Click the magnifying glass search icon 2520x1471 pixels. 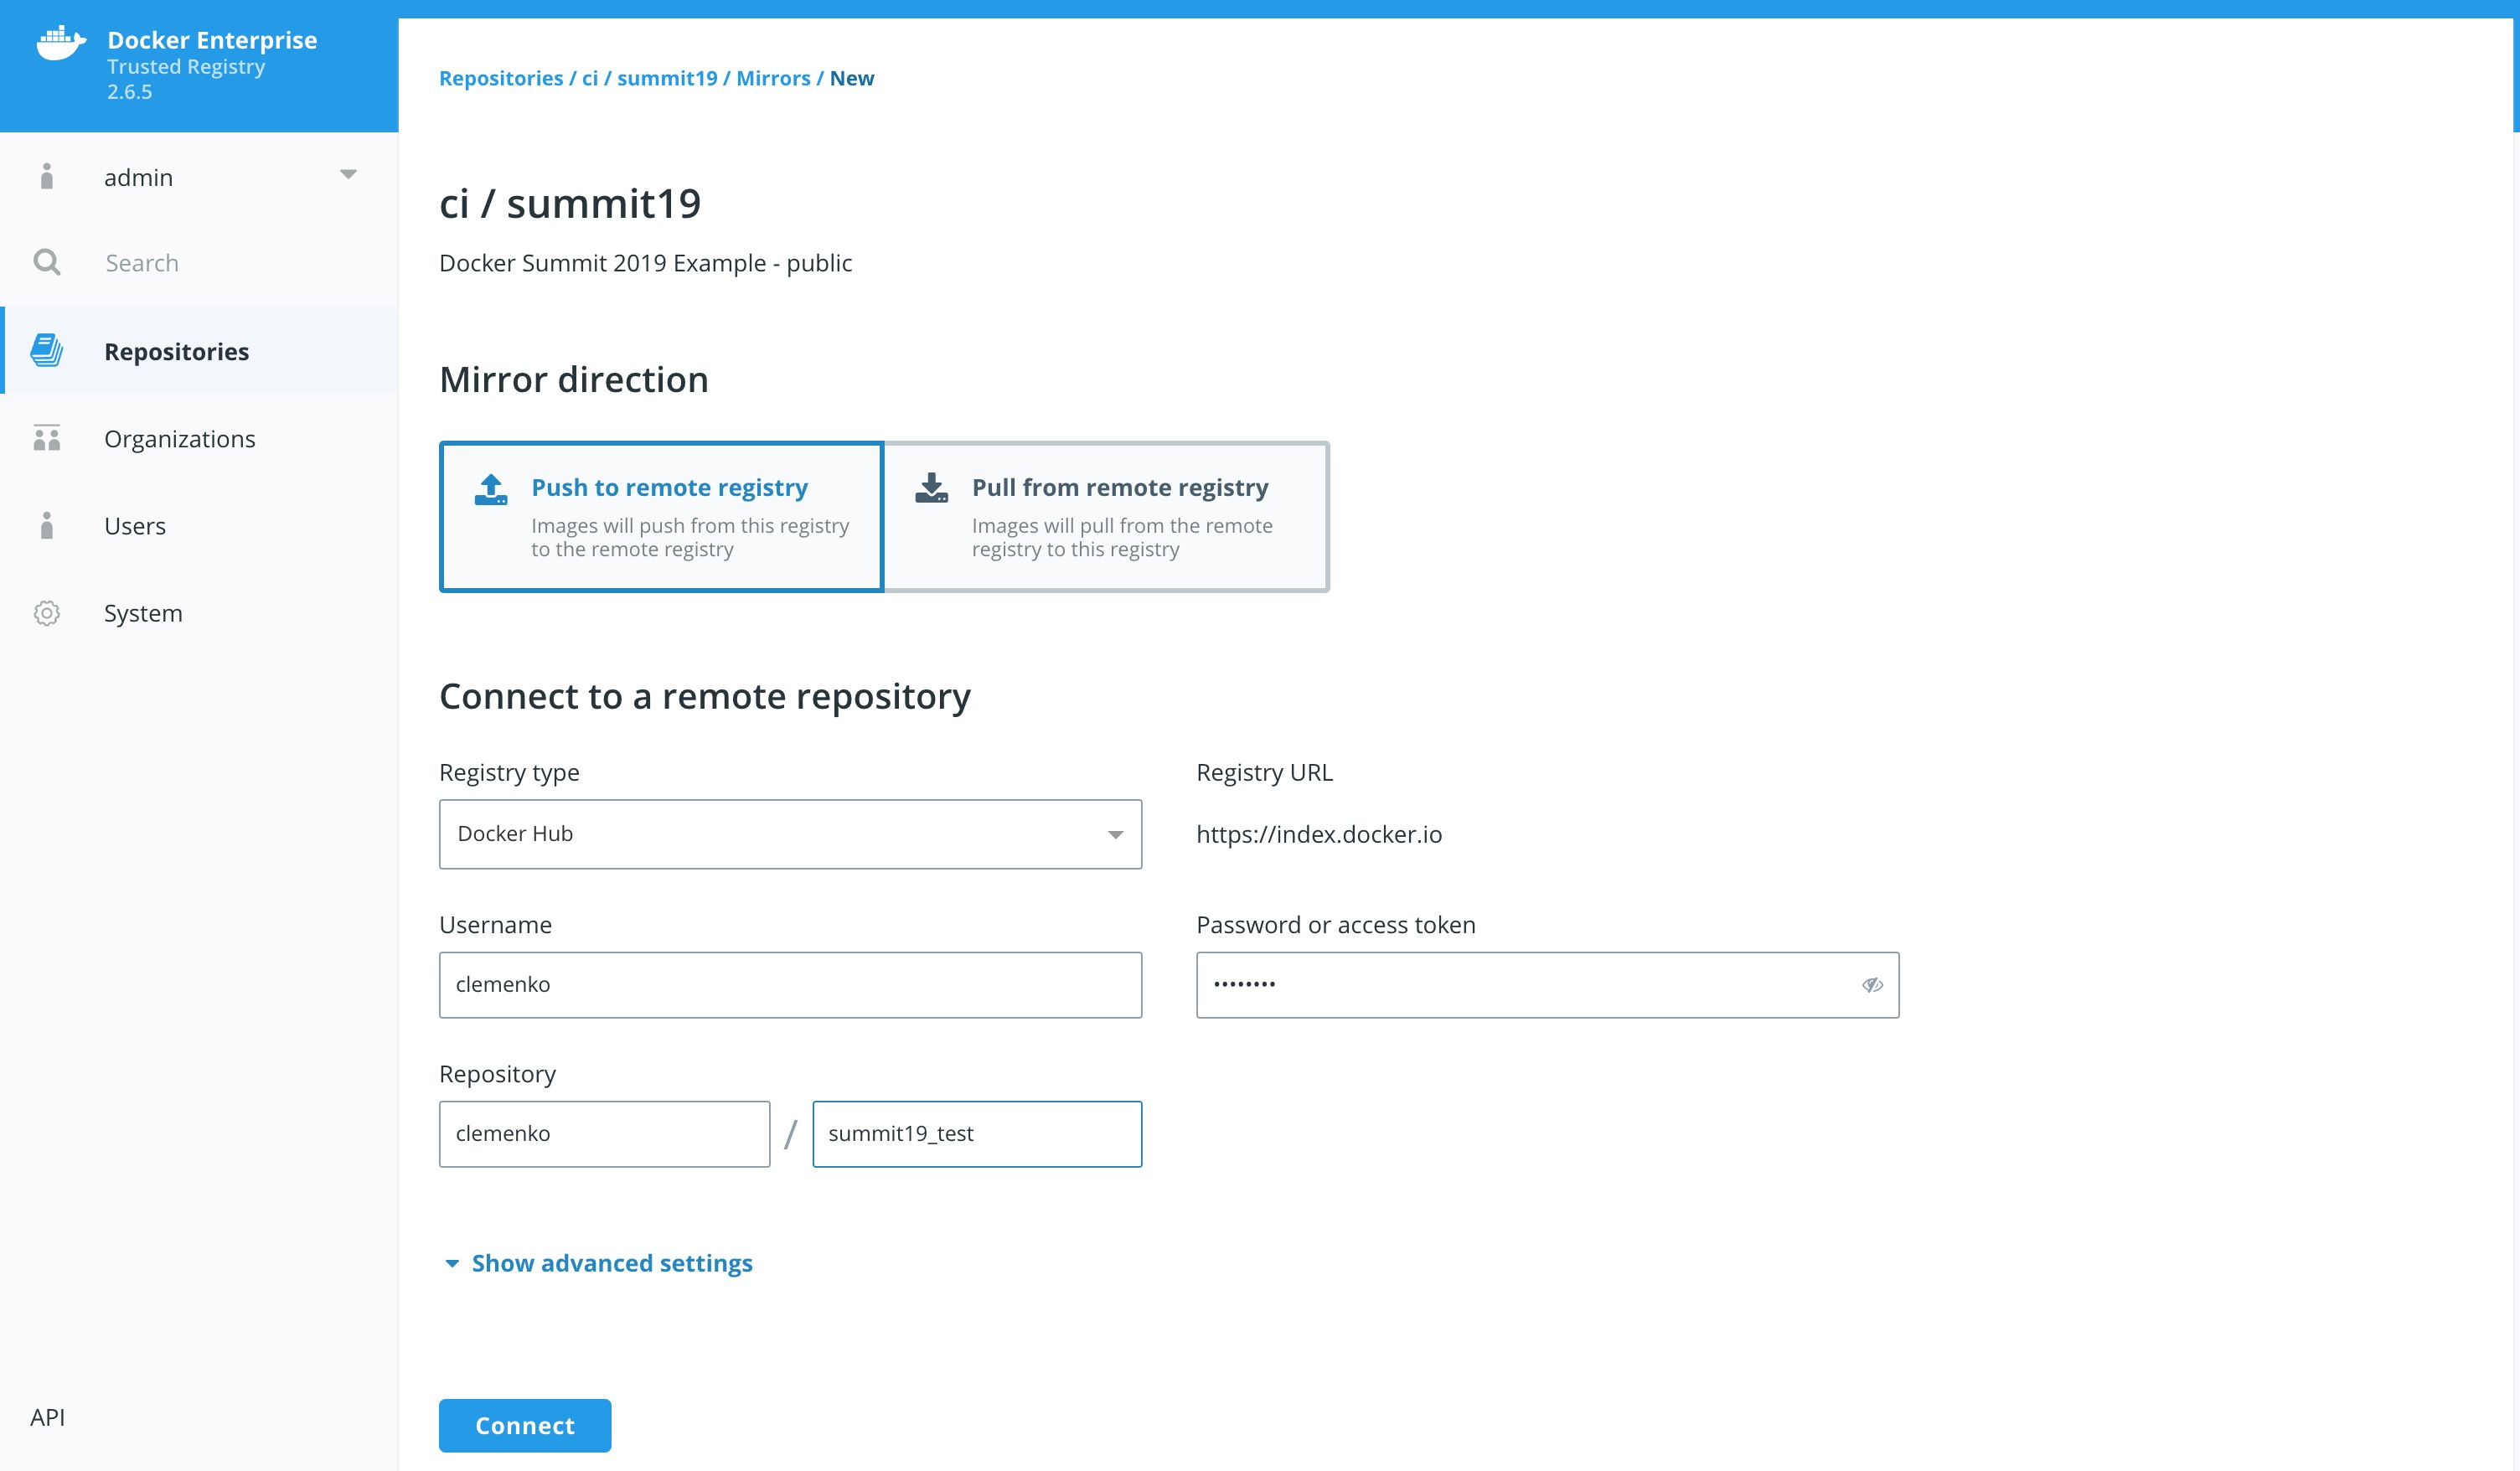click(x=46, y=263)
